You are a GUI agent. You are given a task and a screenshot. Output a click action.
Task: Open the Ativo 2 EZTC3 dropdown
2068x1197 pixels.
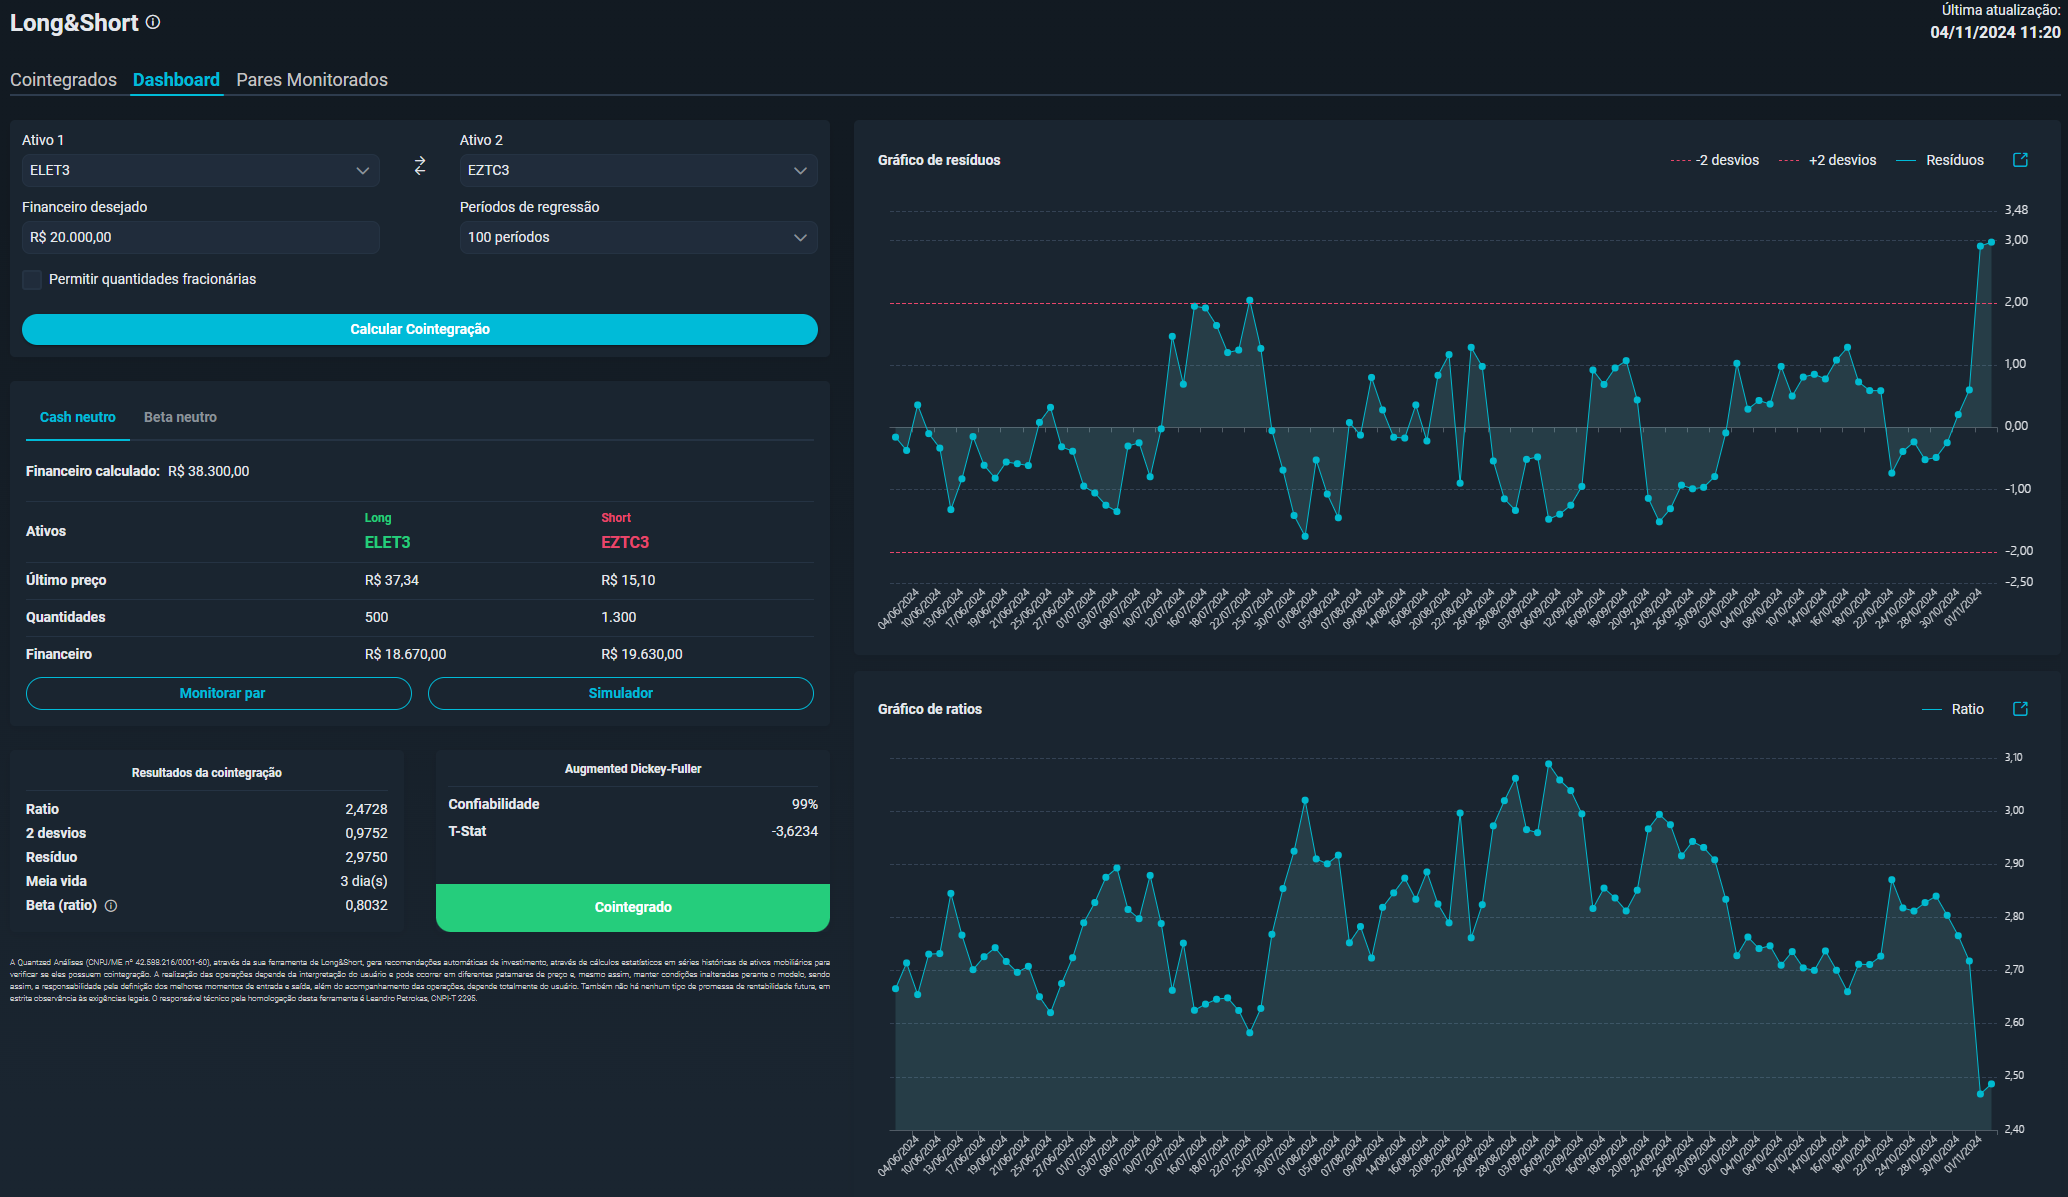pos(637,171)
